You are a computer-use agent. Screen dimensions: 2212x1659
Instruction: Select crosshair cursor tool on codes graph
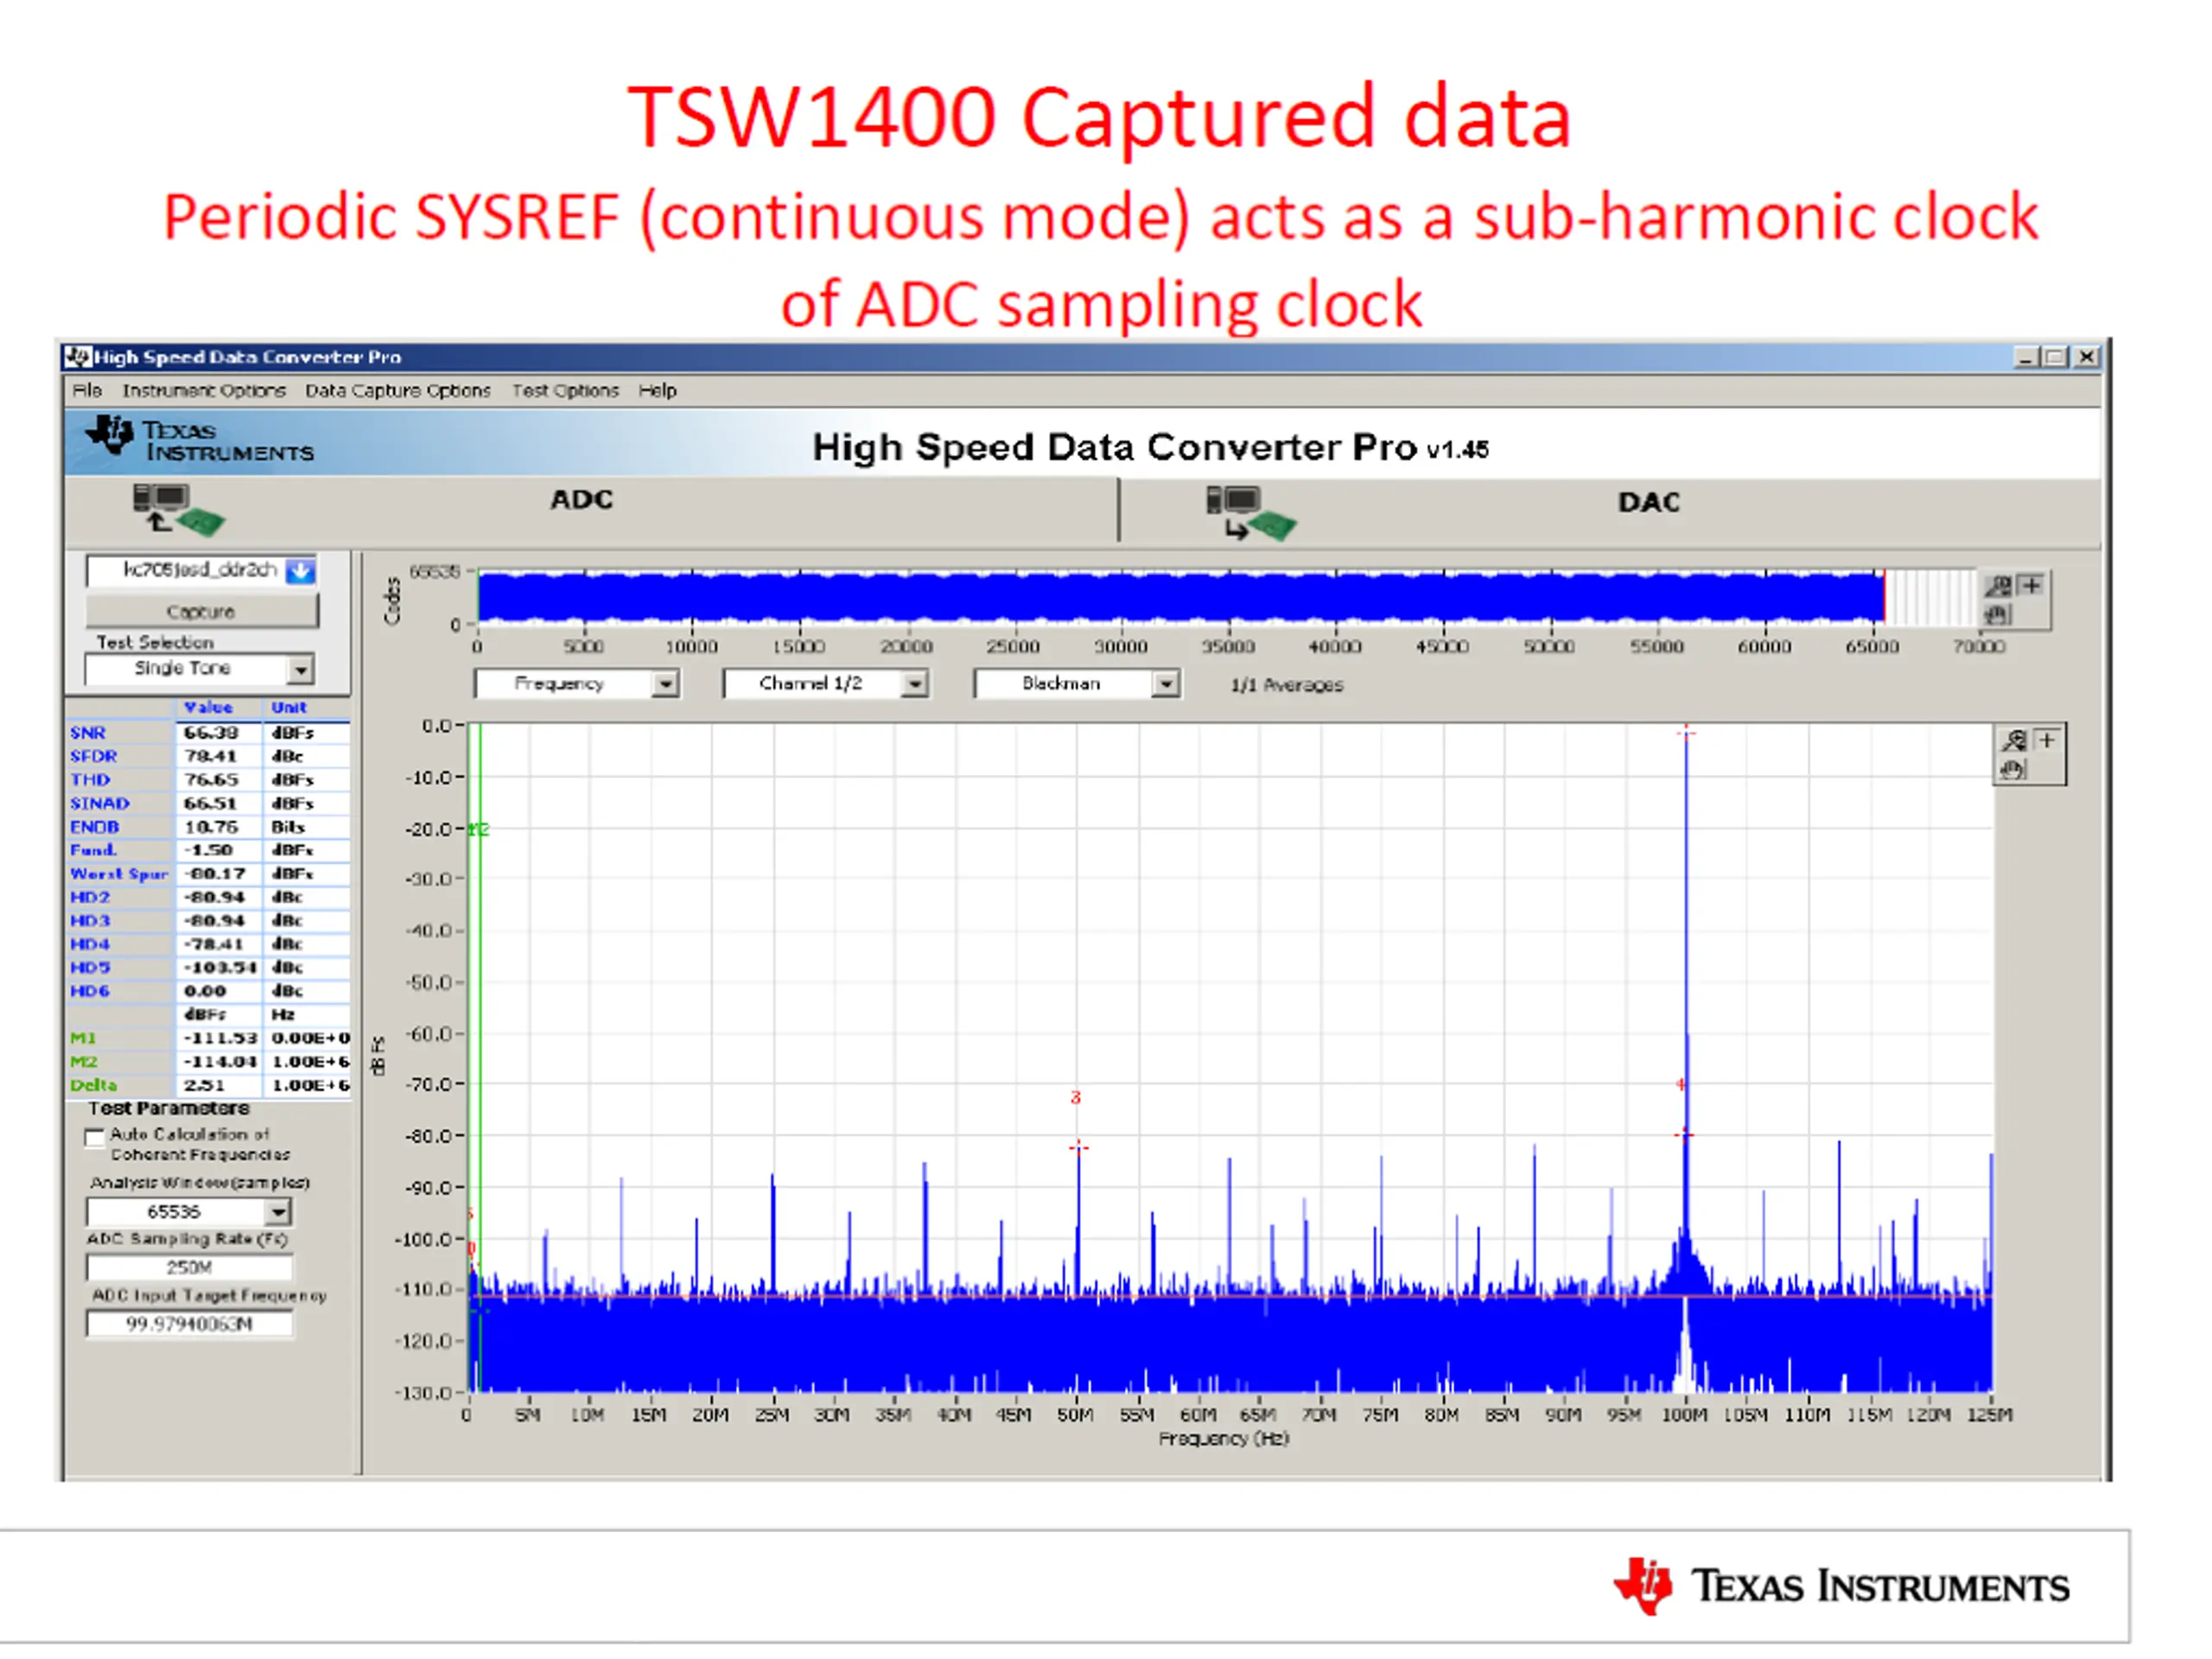coord(2030,586)
